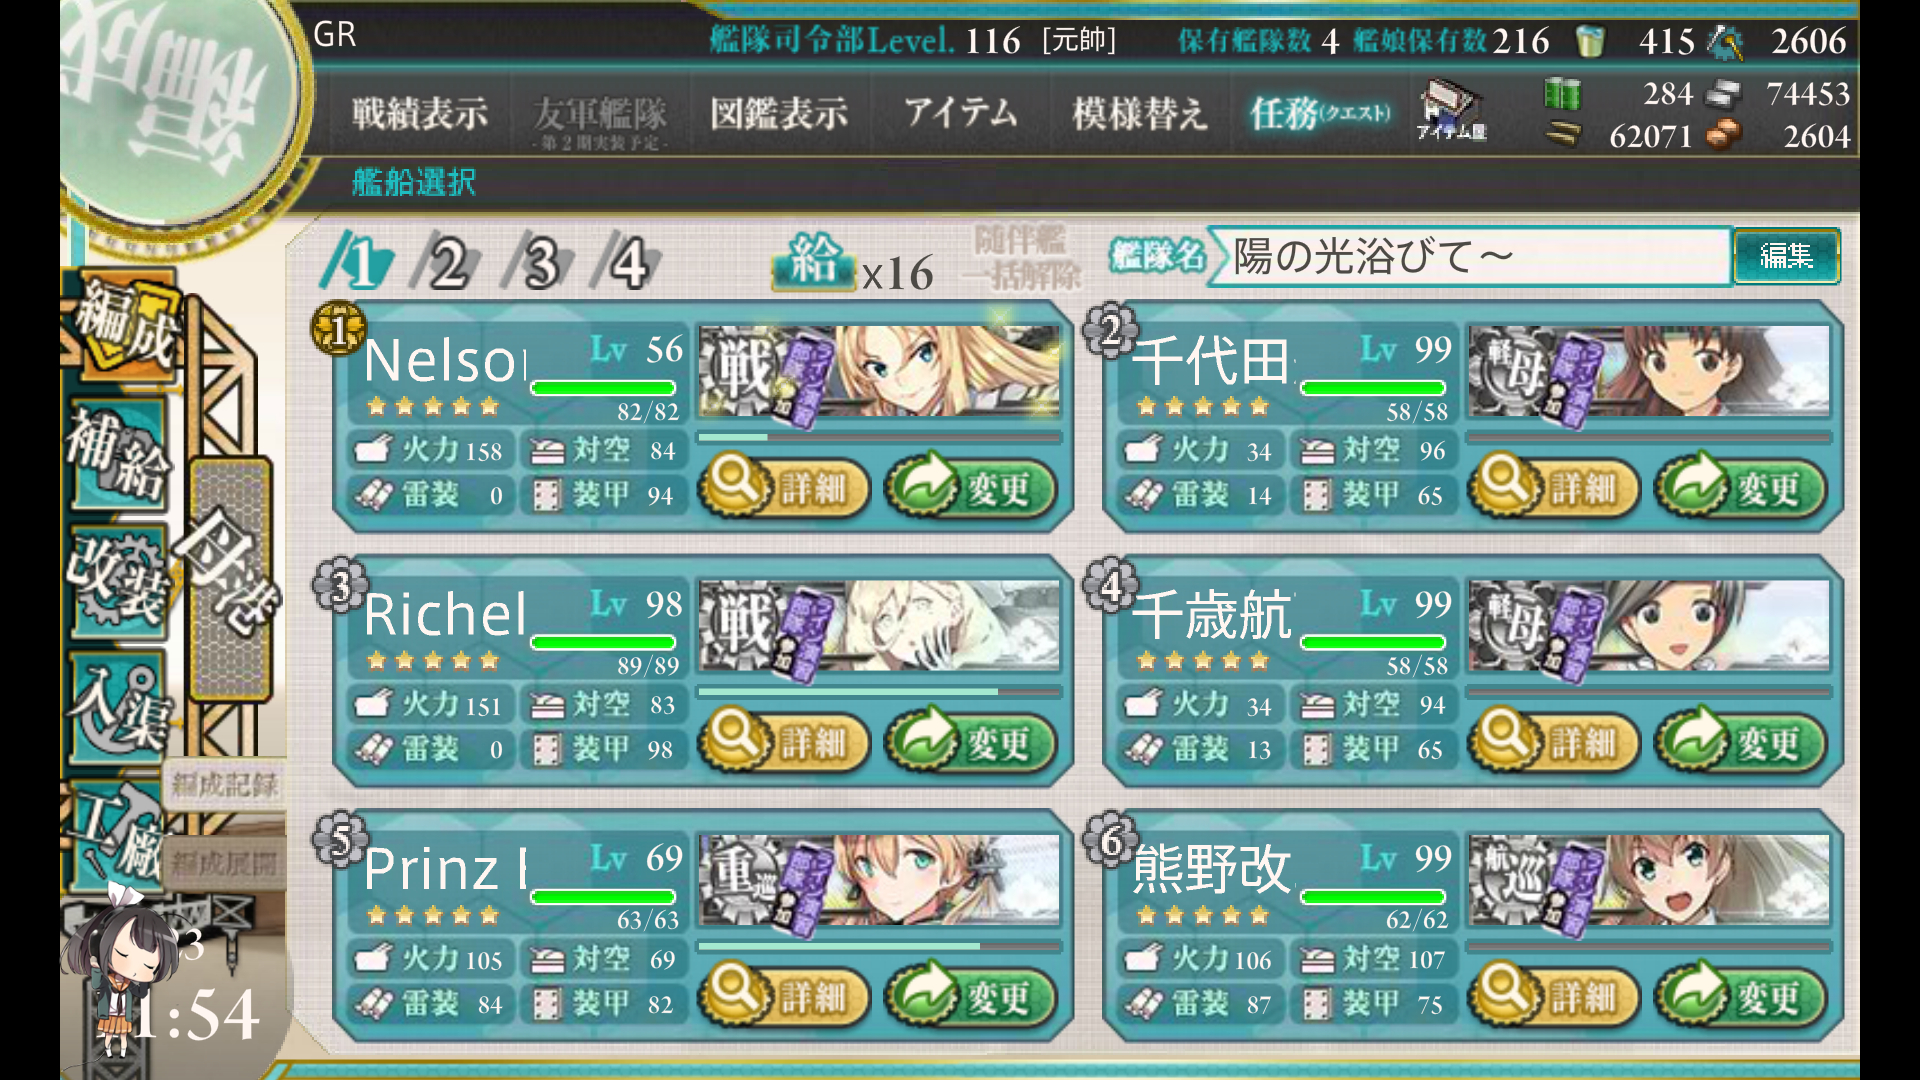Open the 編成 fleet composition sidebar icon
Image resolution: width=1920 pixels, height=1080 pixels.
[125, 330]
